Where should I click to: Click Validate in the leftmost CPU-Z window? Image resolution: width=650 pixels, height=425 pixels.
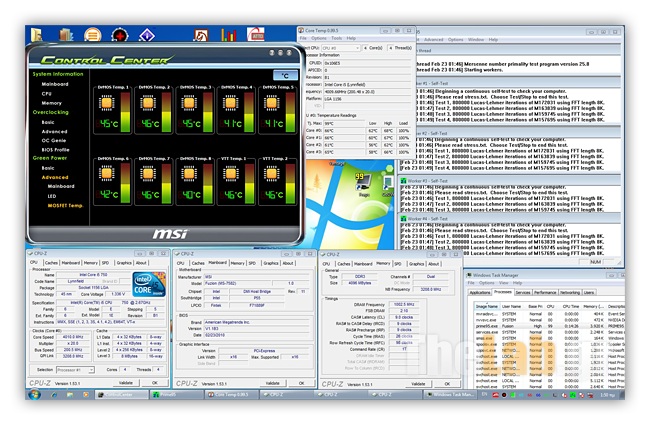tap(125, 382)
